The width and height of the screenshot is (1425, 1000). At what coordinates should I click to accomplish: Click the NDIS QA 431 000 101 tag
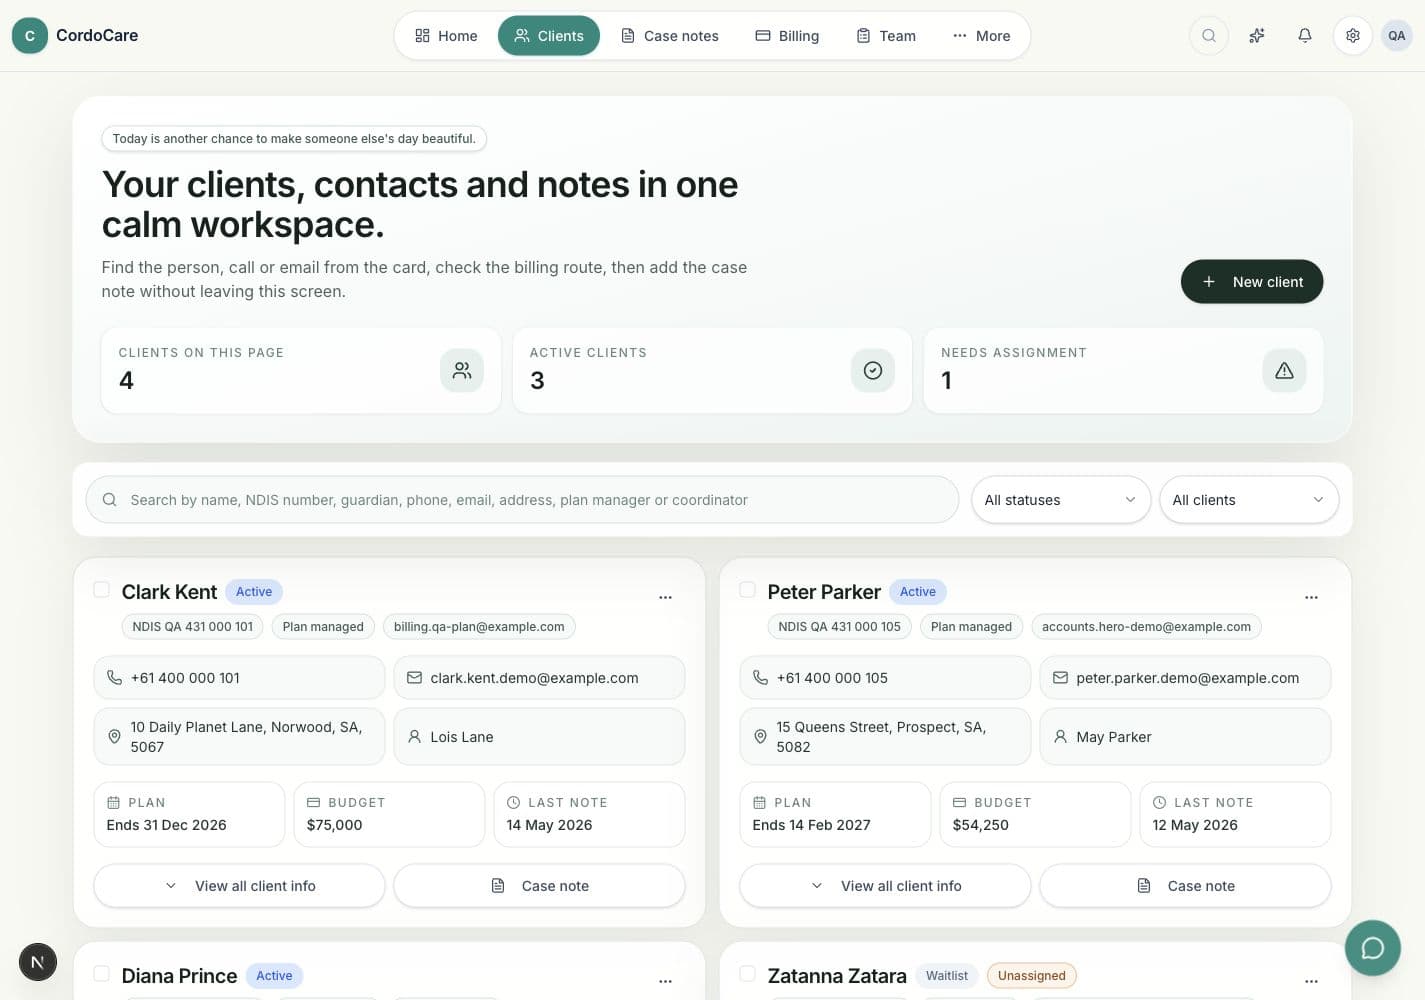tap(193, 627)
